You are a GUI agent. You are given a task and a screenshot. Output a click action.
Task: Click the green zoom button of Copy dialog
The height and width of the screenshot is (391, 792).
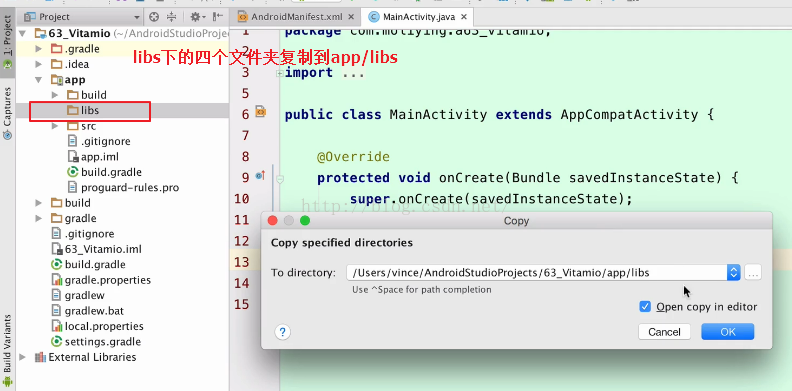tap(305, 221)
